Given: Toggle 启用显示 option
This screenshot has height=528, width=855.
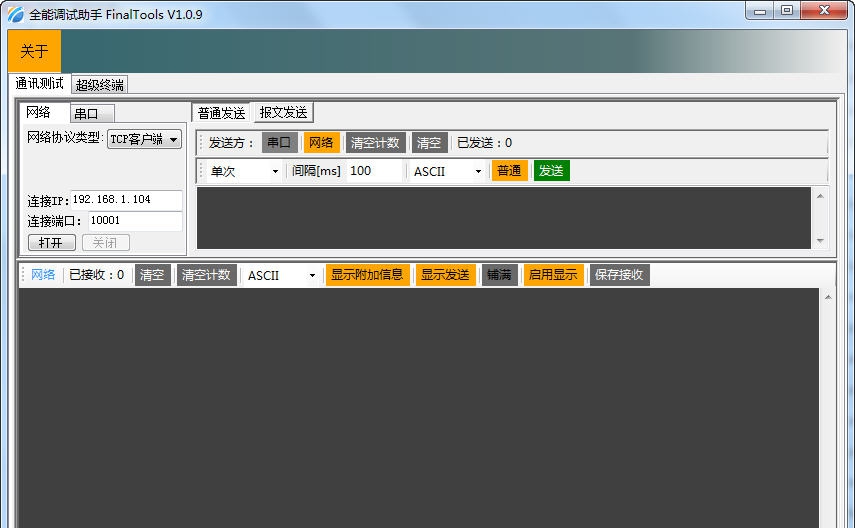Looking at the screenshot, I should click(553, 275).
